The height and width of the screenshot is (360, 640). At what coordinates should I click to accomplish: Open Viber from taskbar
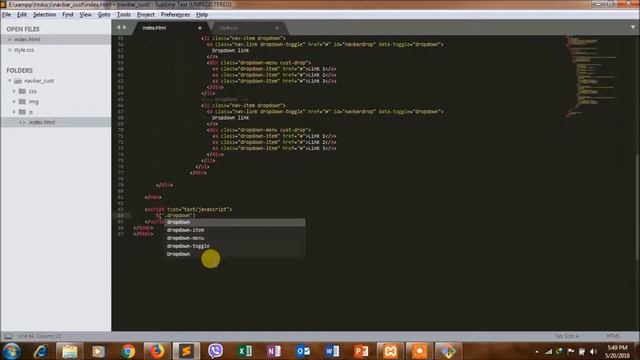click(x=216, y=351)
